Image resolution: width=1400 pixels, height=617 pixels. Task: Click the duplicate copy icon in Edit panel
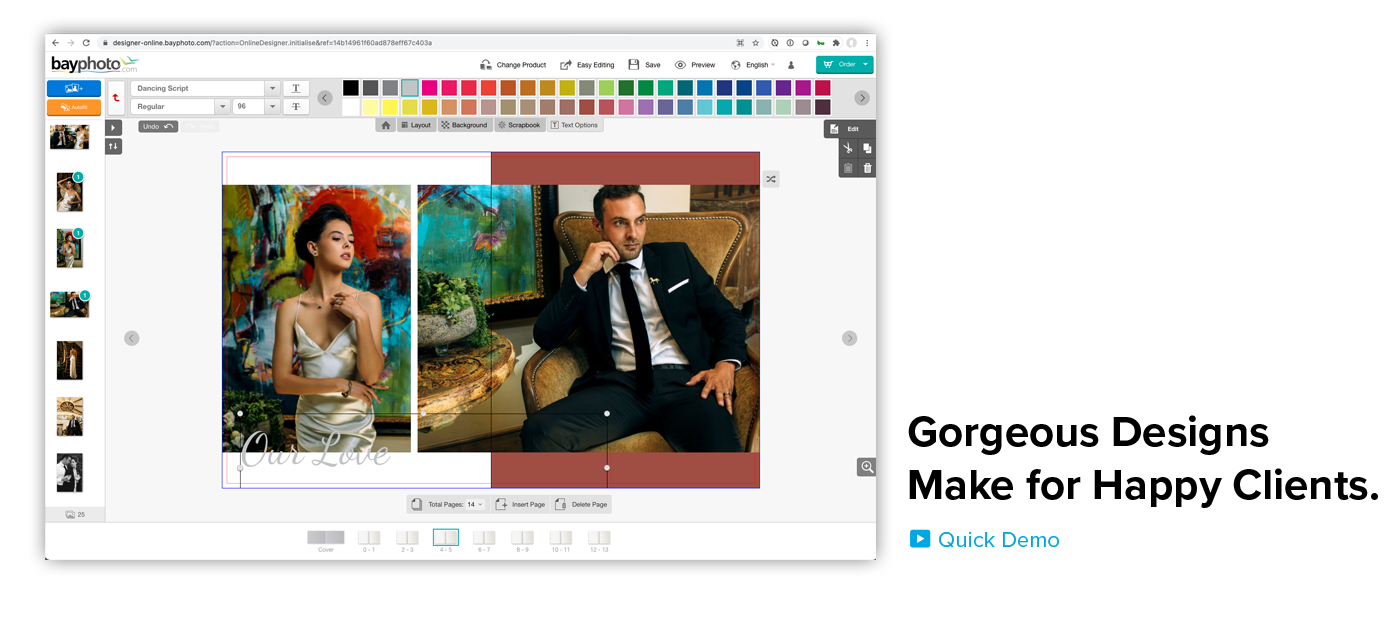[867, 148]
